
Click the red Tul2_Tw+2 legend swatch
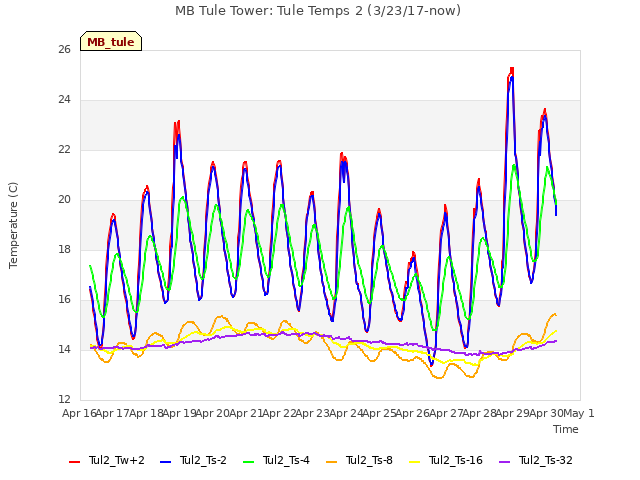tap(74, 462)
